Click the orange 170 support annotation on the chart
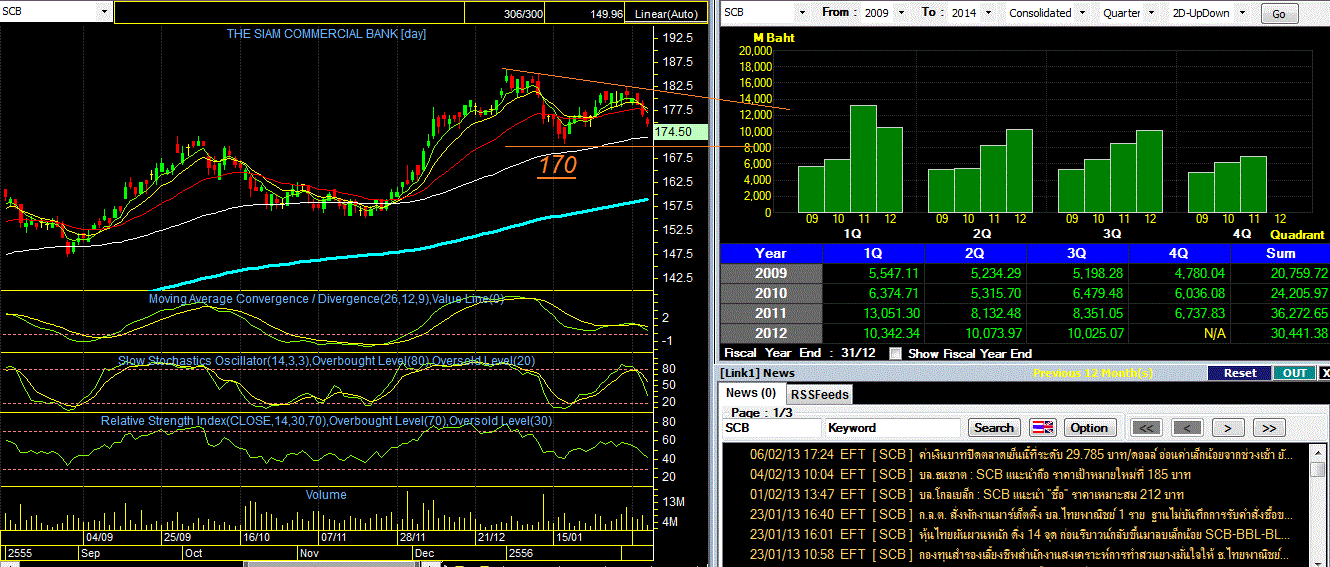This screenshot has width=1330, height=567. tap(557, 165)
